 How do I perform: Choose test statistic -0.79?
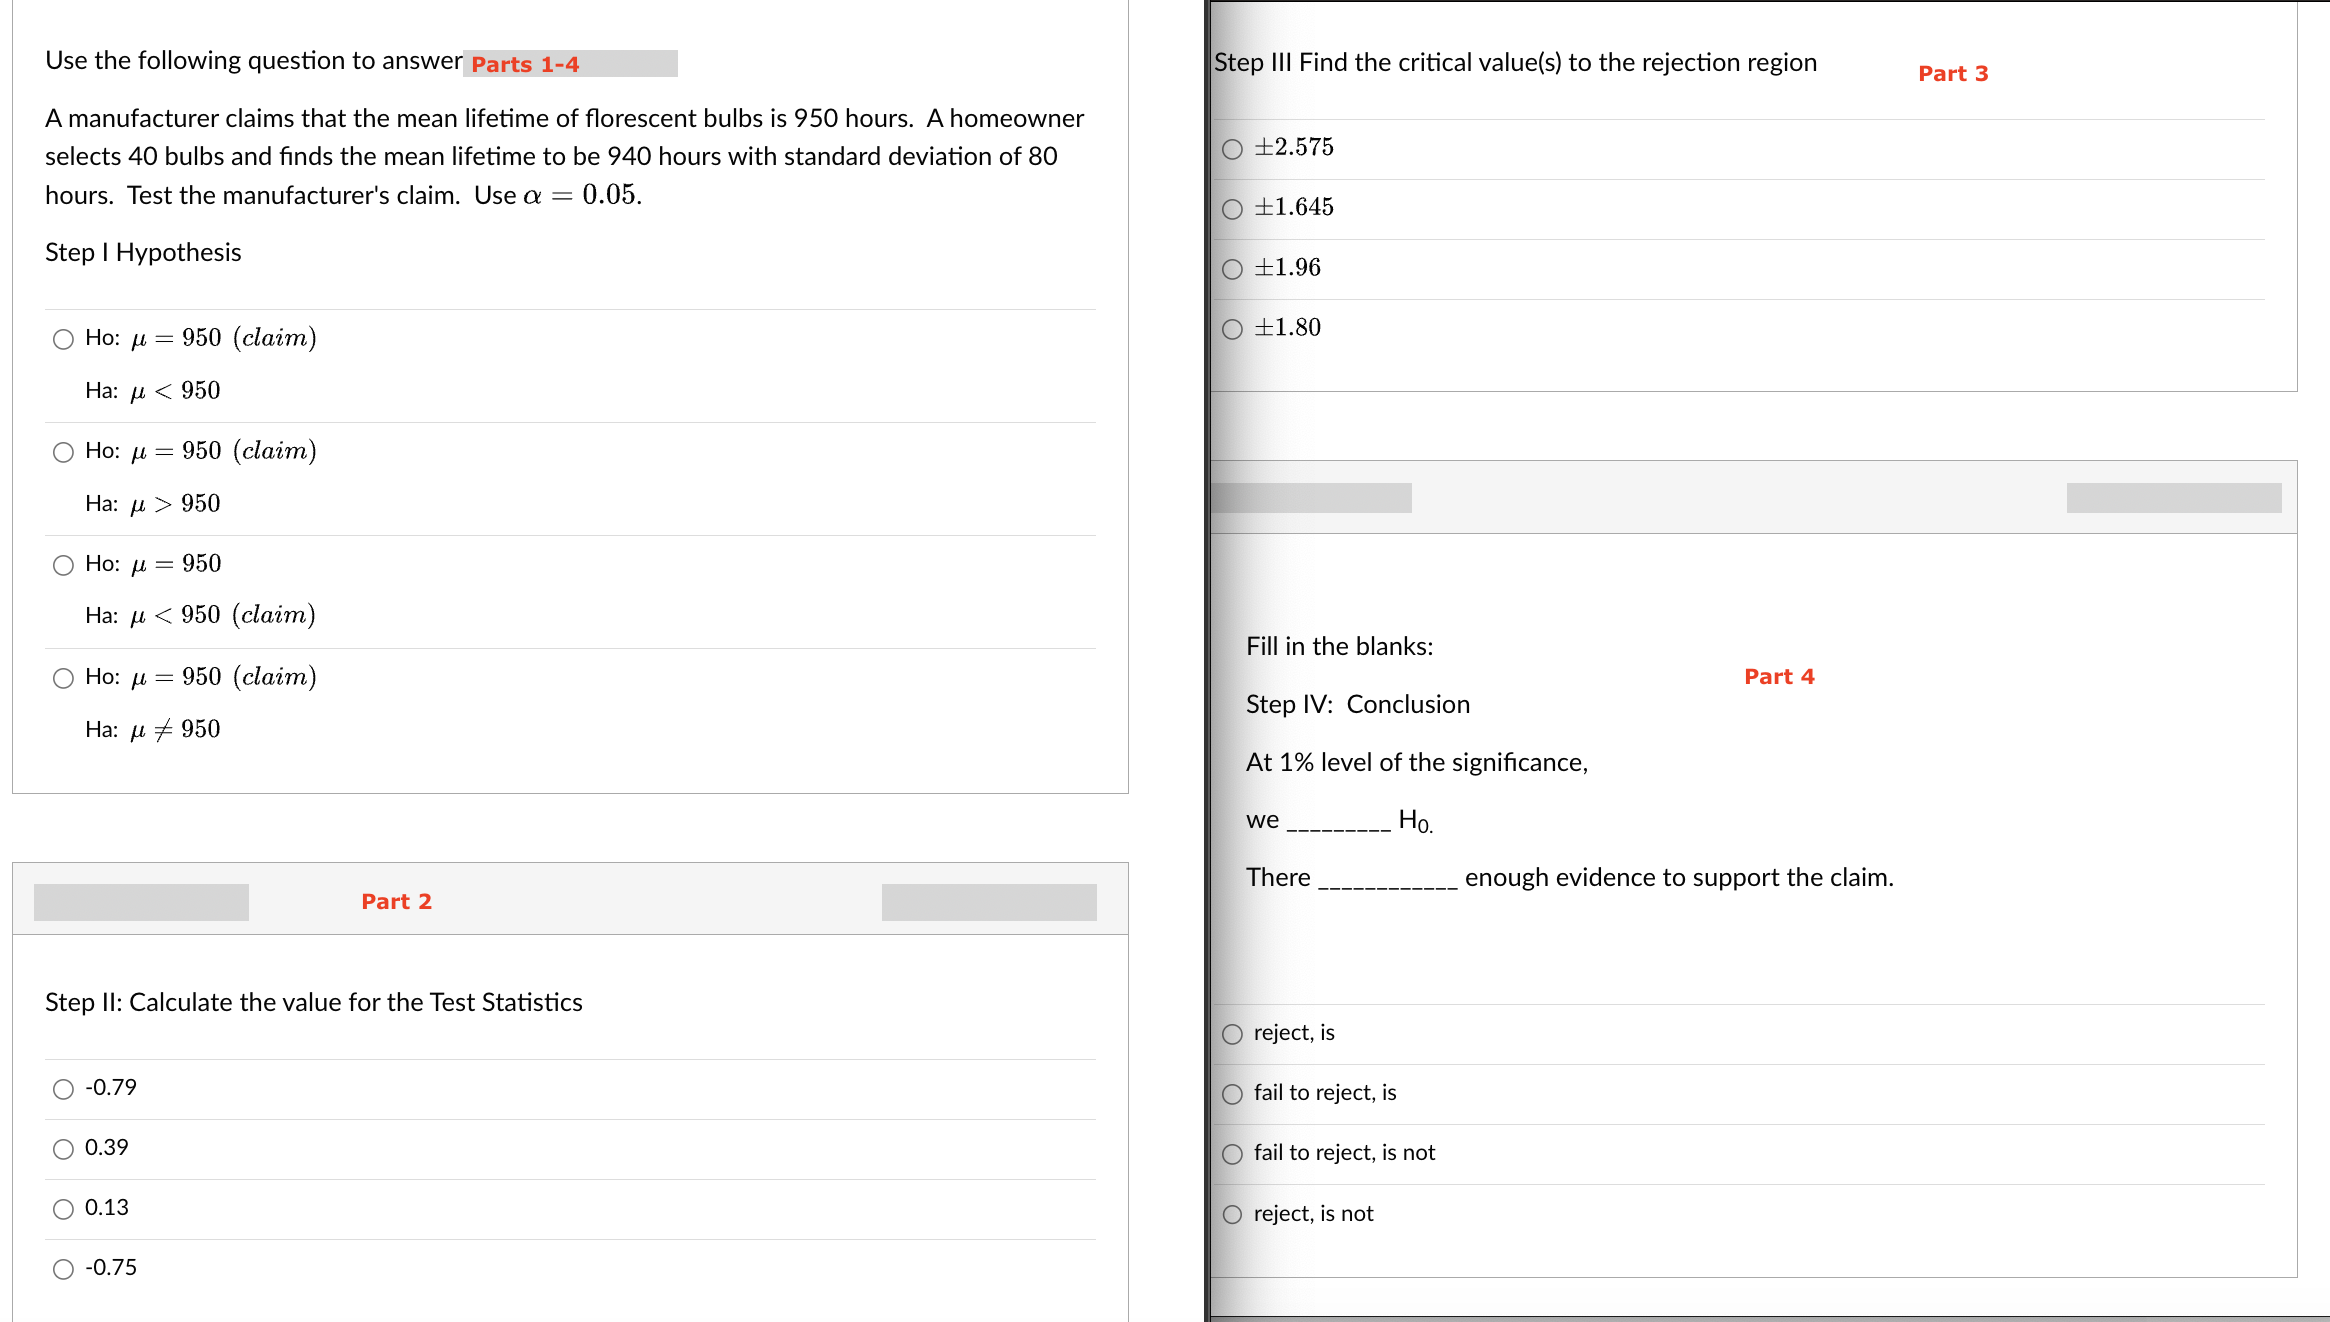coord(63,1089)
